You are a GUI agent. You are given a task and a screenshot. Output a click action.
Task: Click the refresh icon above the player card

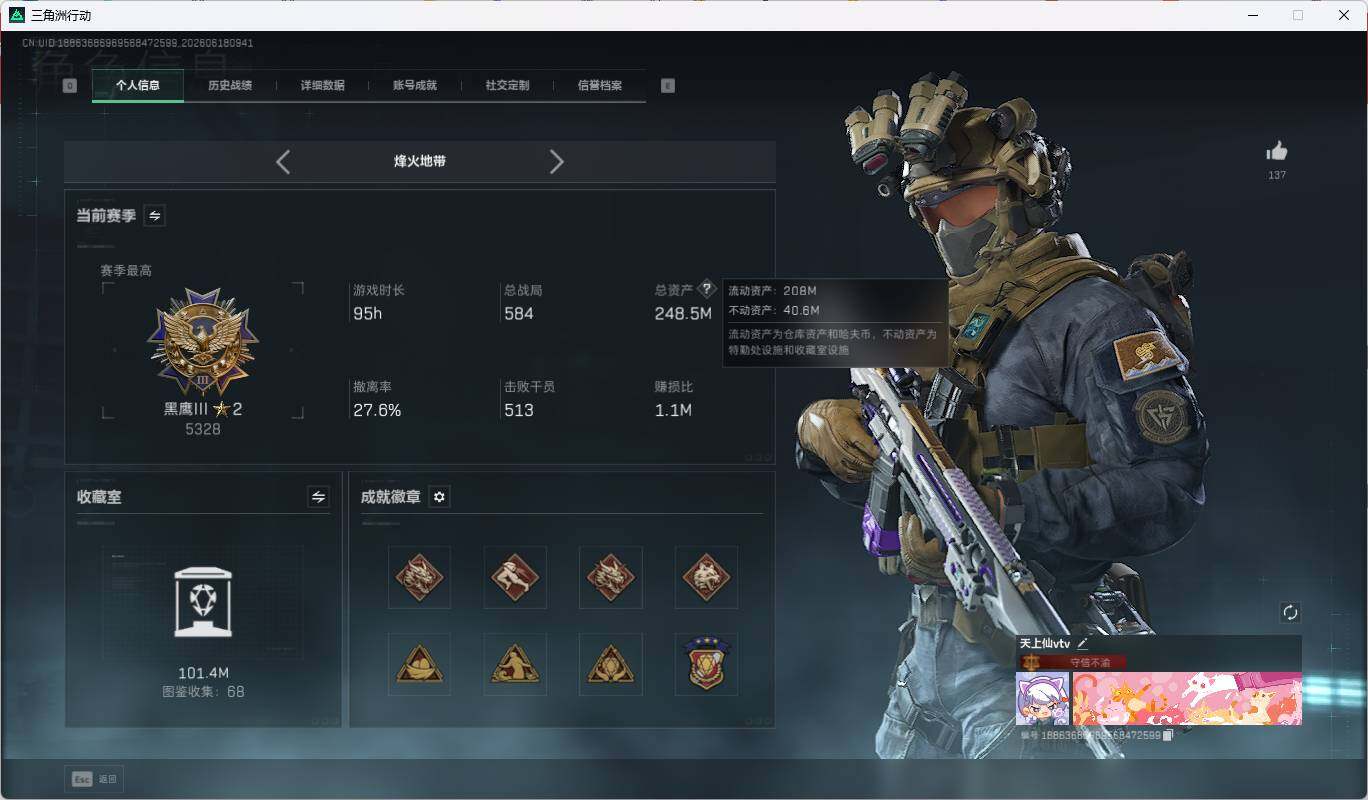[x=1290, y=612]
